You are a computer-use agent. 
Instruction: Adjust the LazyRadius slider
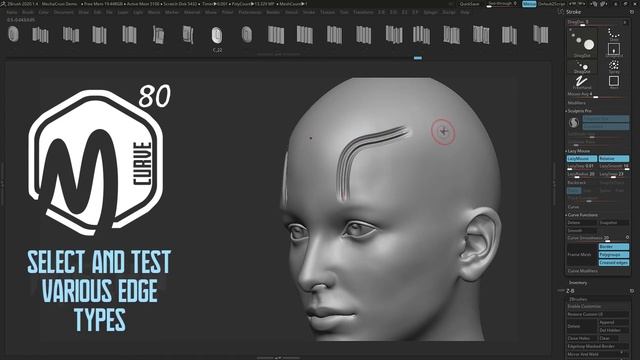point(582,175)
